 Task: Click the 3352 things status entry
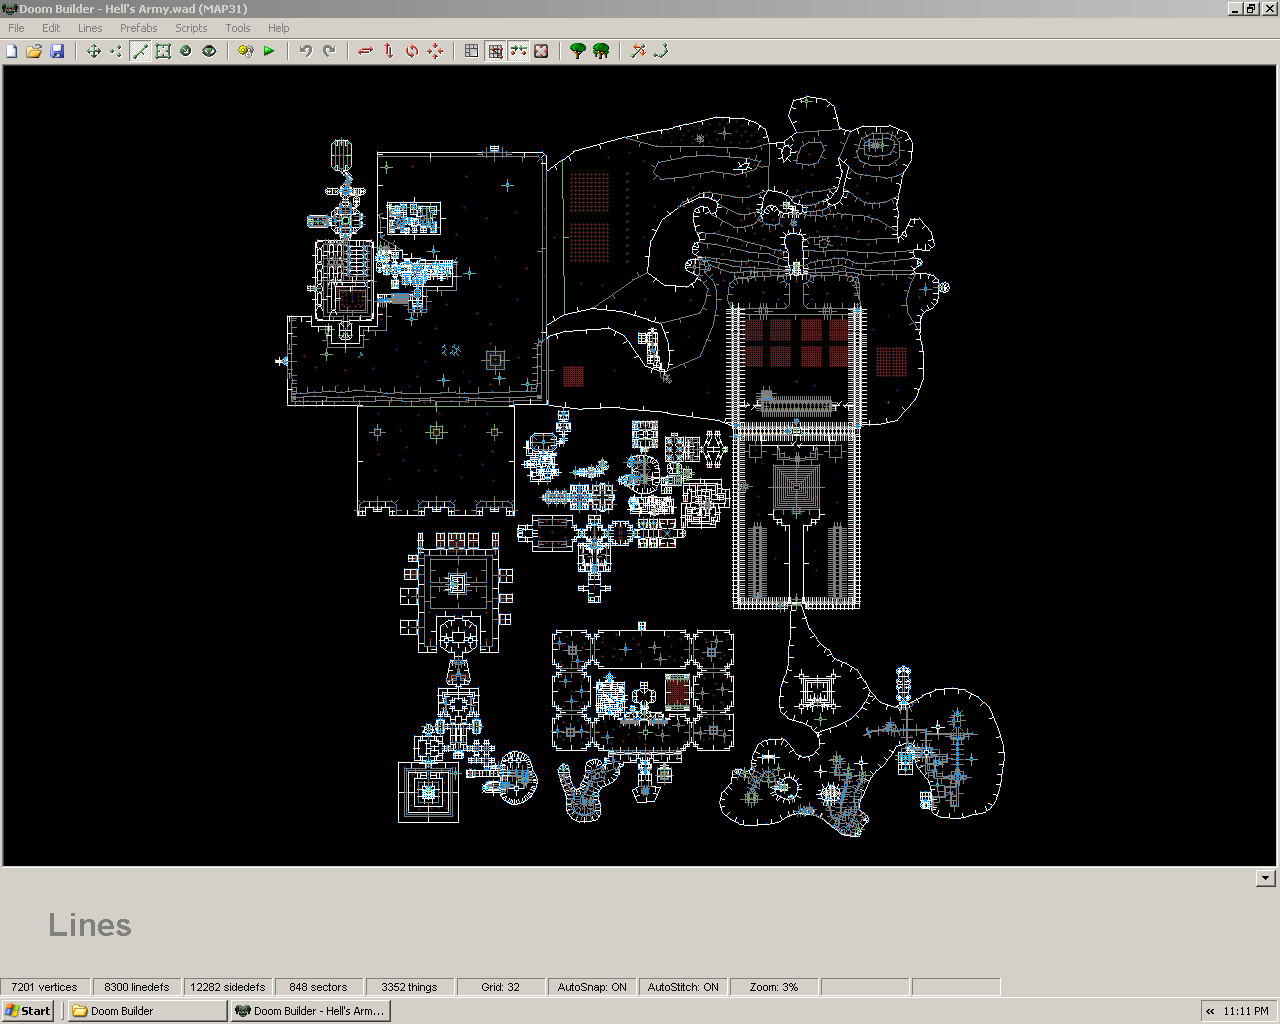pos(410,987)
